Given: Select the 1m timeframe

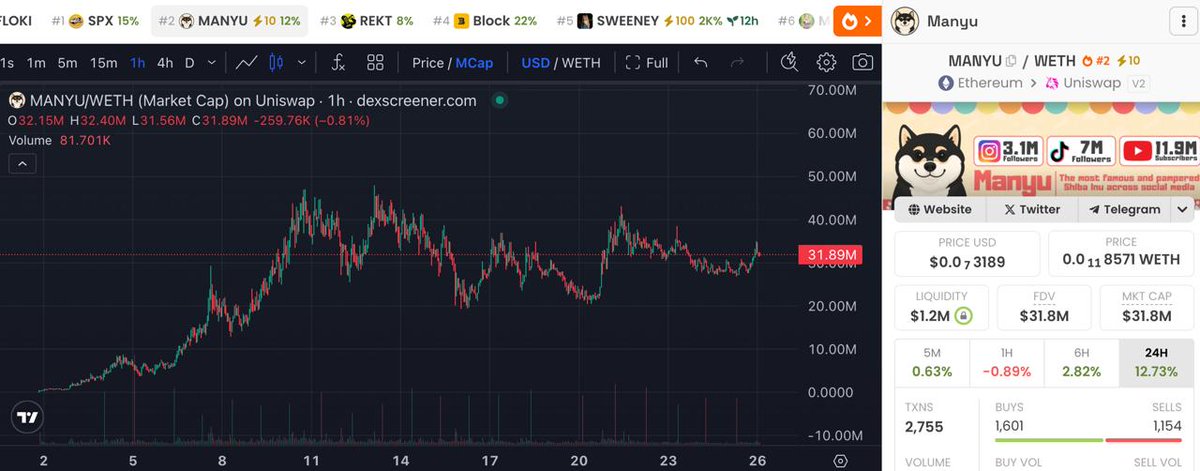Looking at the screenshot, I should pos(36,62).
